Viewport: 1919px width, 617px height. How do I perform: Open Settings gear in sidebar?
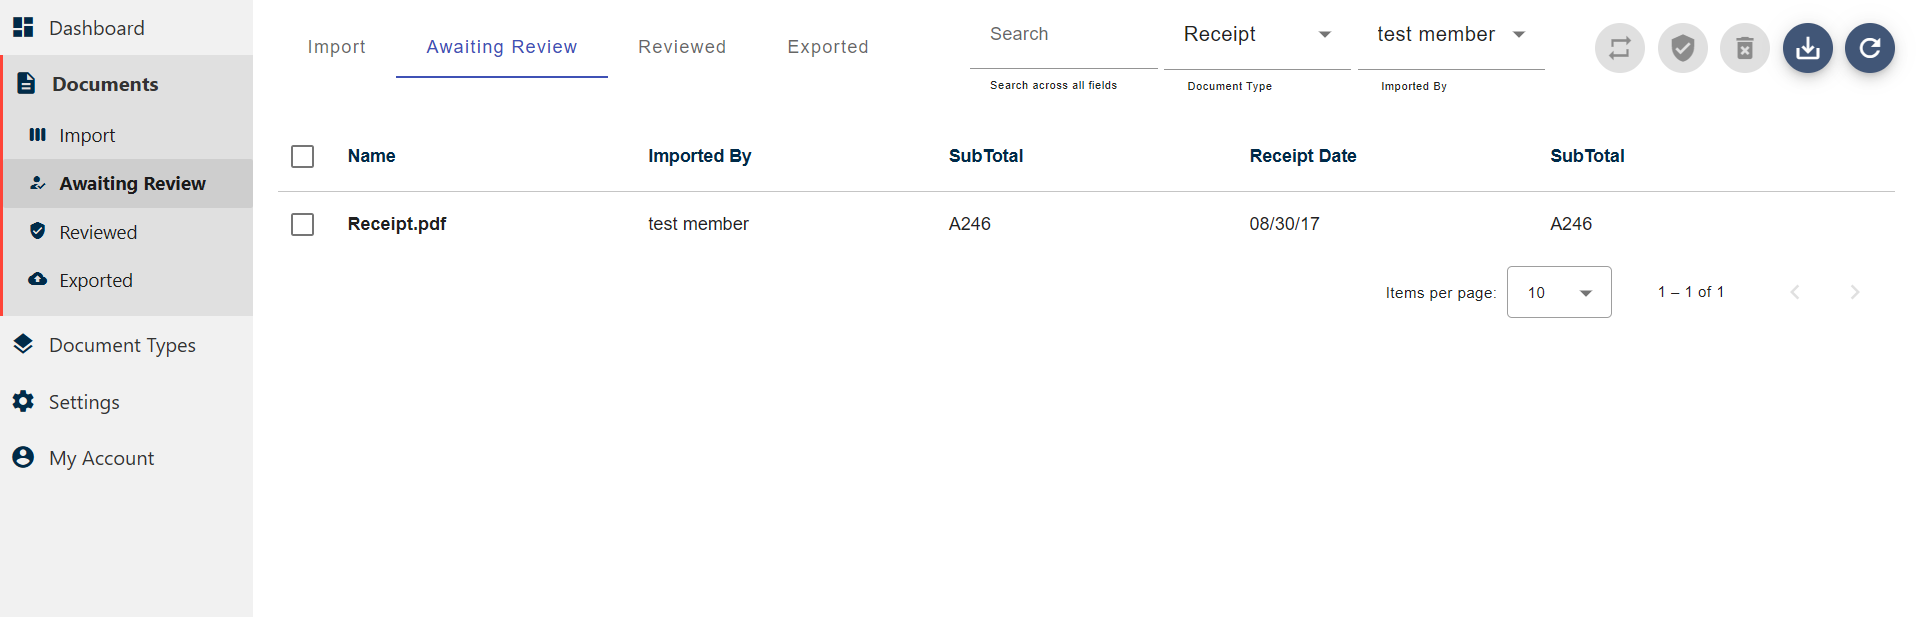point(23,401)
